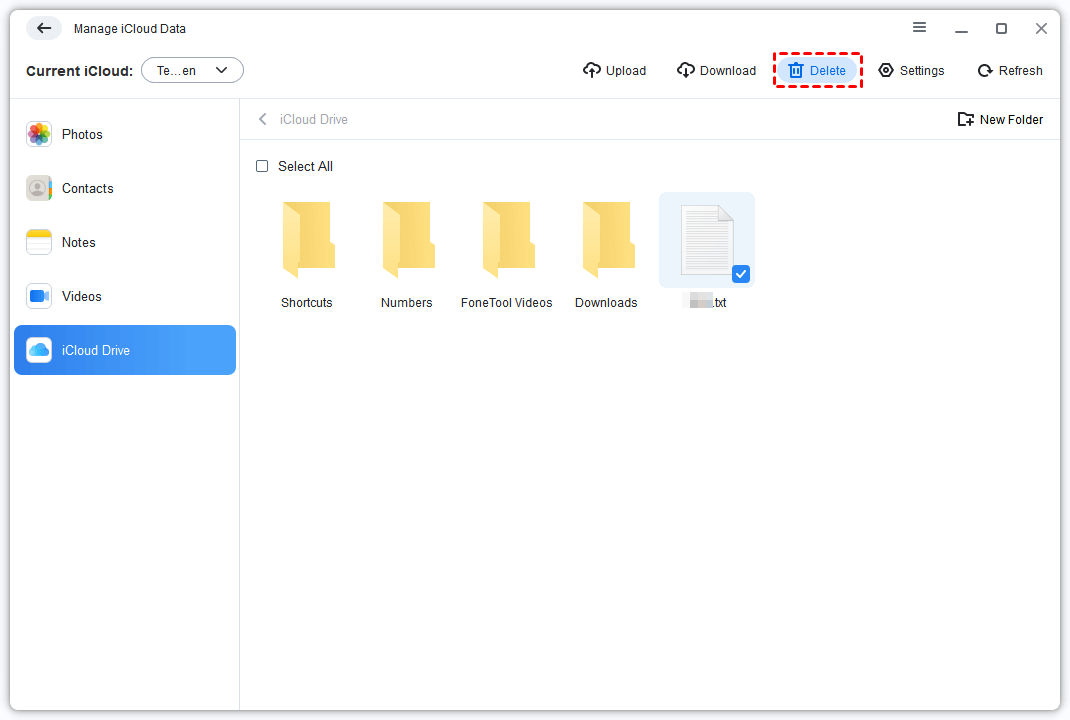
Task: Click the Download cloud icon
Action: (686, 70)
